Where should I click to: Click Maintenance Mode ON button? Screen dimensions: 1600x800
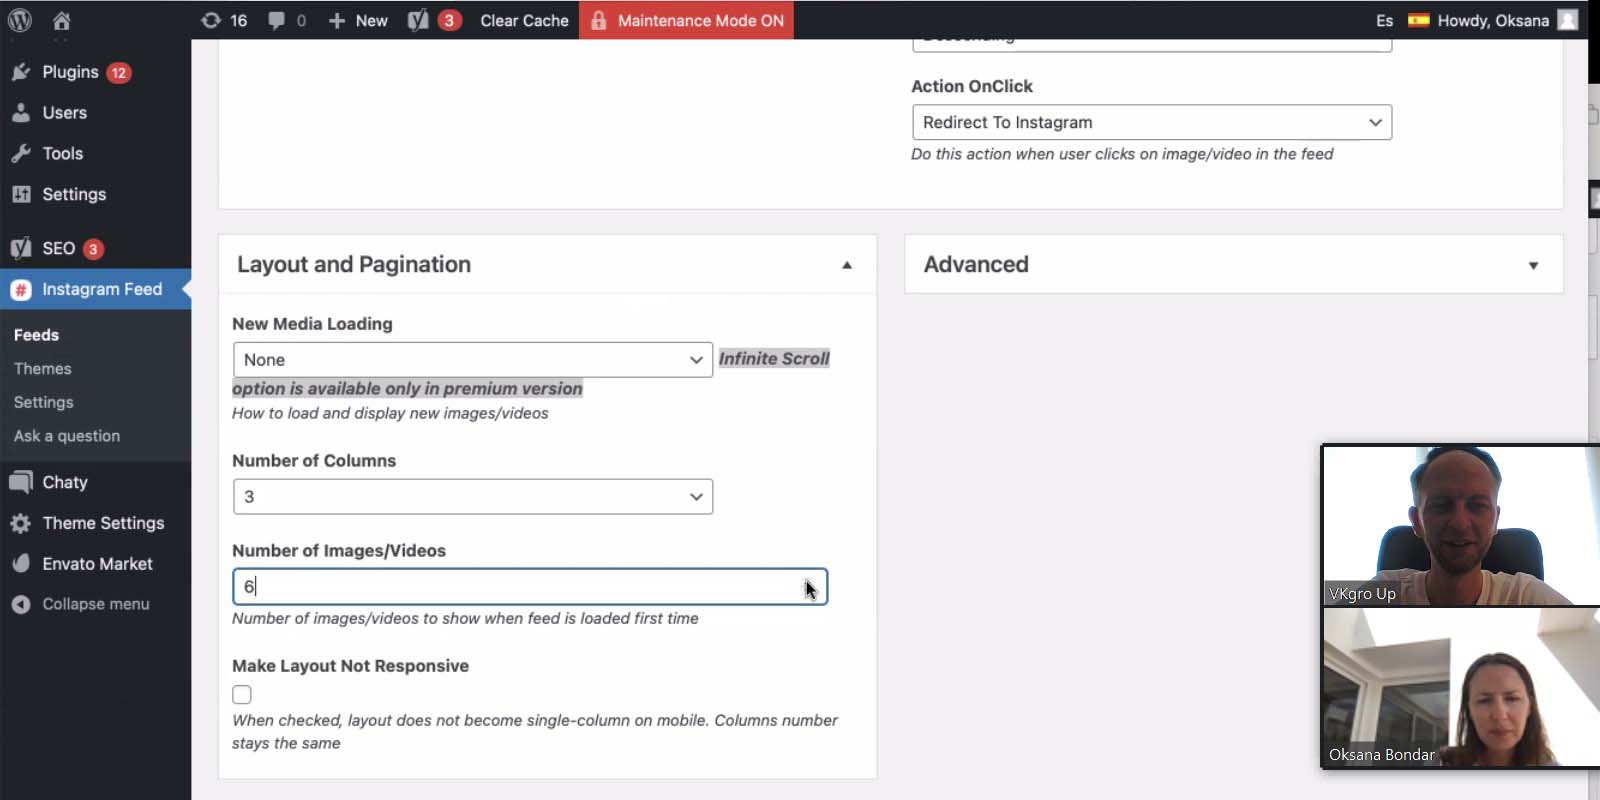[686, 20]
